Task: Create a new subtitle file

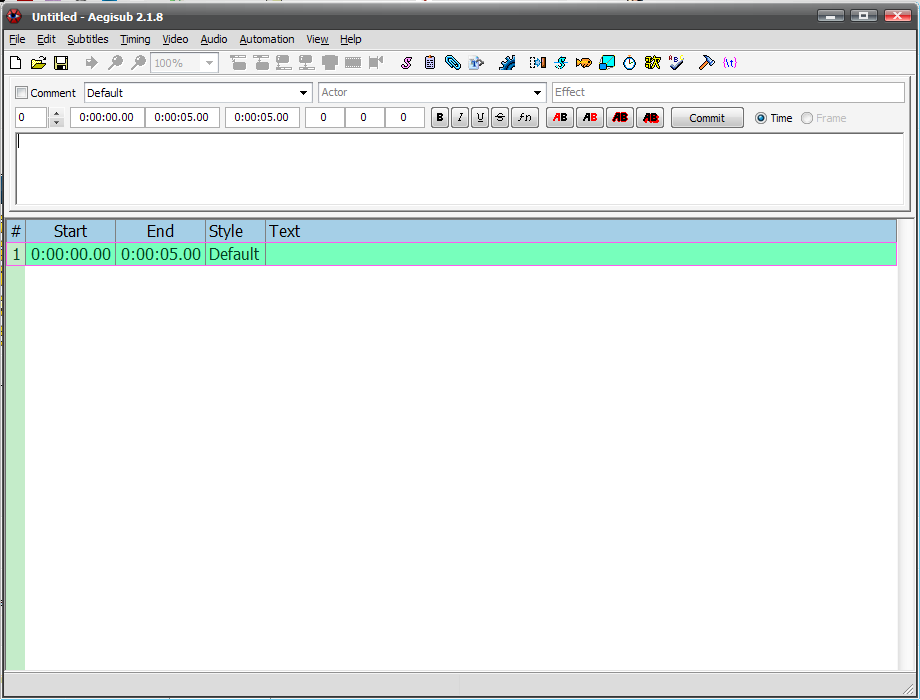Action: click(x=16, y=63)
